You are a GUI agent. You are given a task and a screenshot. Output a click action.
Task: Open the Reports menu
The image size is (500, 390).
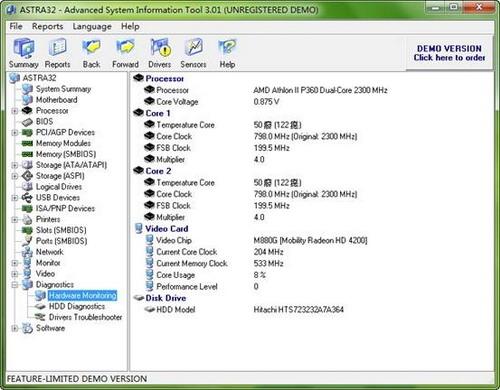[47, 26]
